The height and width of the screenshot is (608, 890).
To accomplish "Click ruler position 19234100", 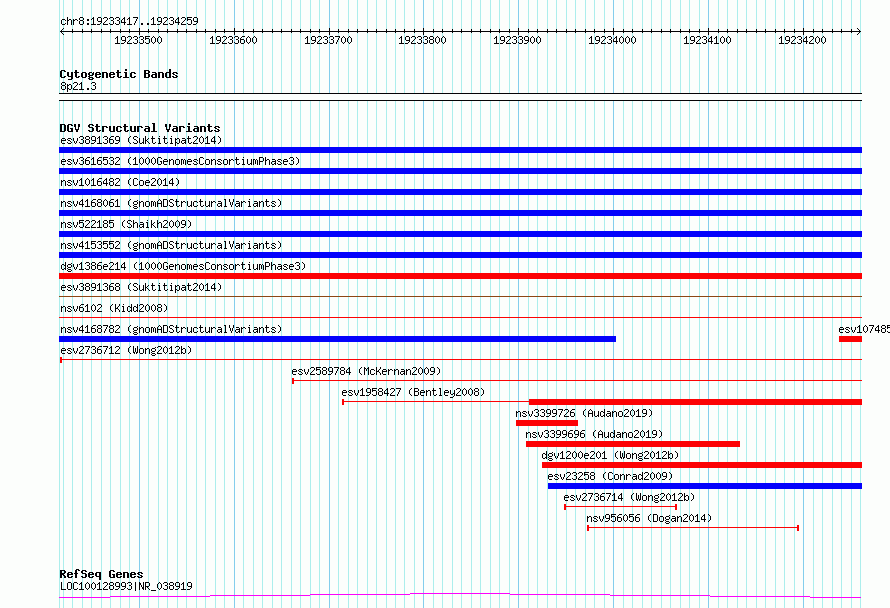I will coord(707,40).
